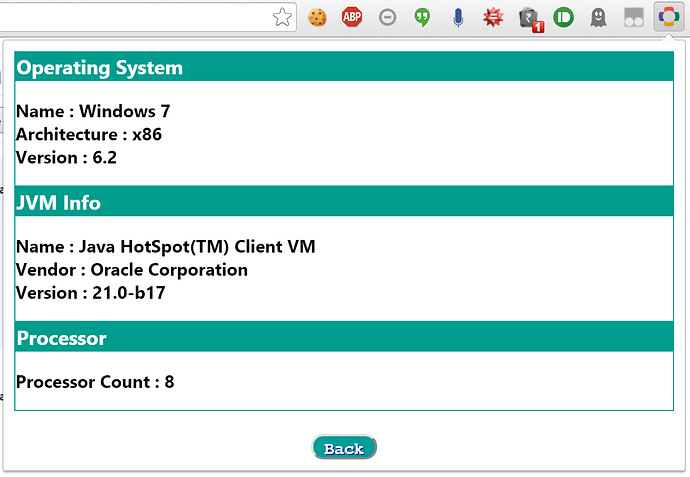The width and height of the screenshot is (690, 477).
Task: Open the green Hangouts quote extension
Action: point(422,18)
